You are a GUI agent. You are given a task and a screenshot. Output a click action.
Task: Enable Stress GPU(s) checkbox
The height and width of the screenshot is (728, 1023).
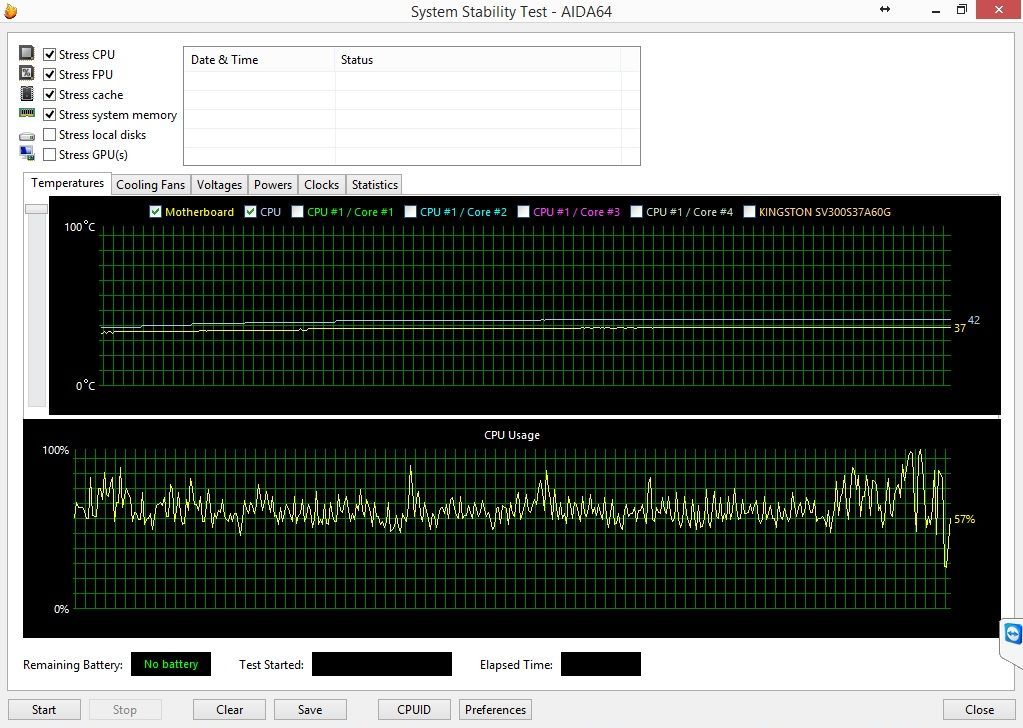point(50,155)
